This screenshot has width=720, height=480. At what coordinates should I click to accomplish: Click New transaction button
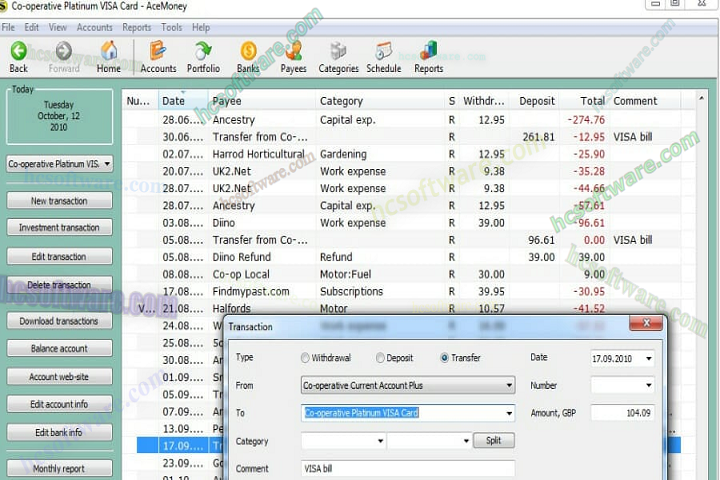(x=59, y=201)
